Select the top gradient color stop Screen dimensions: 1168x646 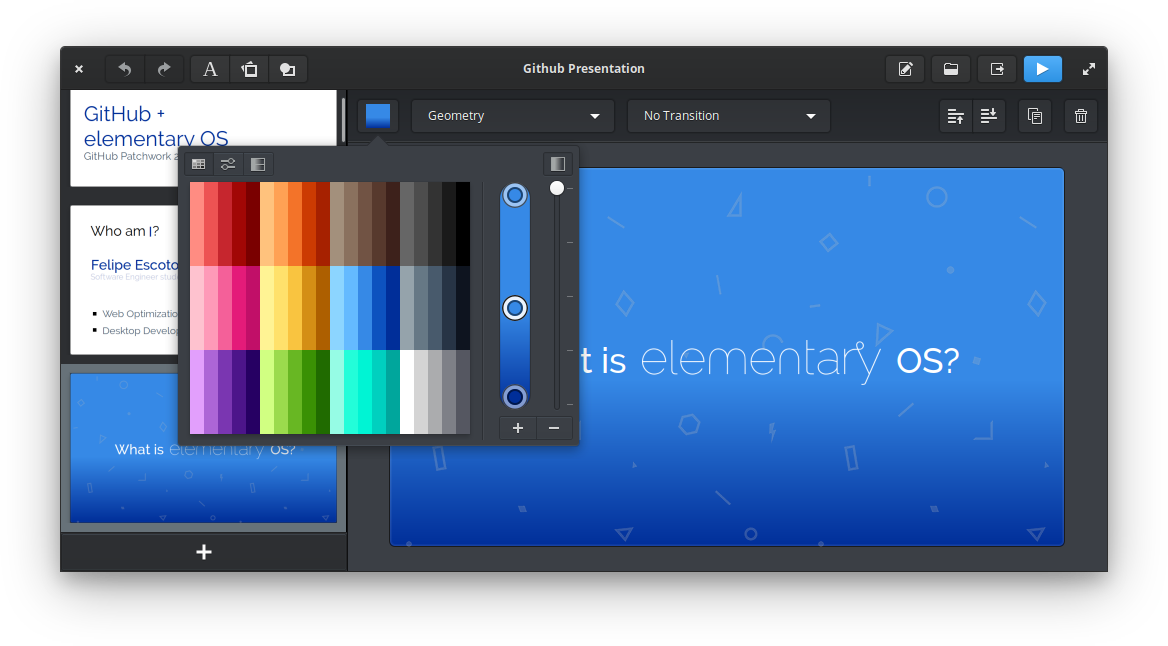point(515,195)
